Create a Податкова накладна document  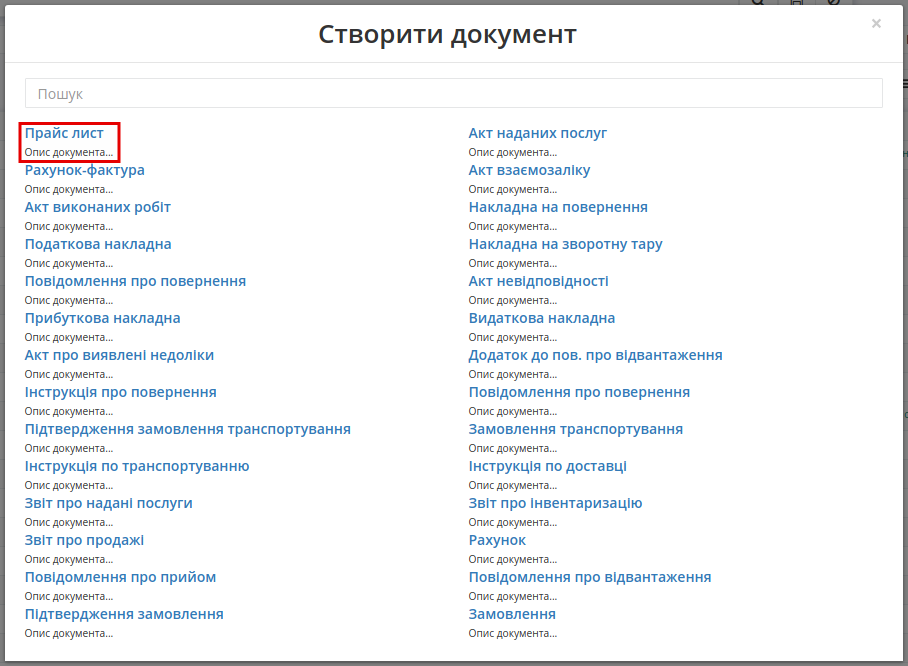(x=98, y=244)
